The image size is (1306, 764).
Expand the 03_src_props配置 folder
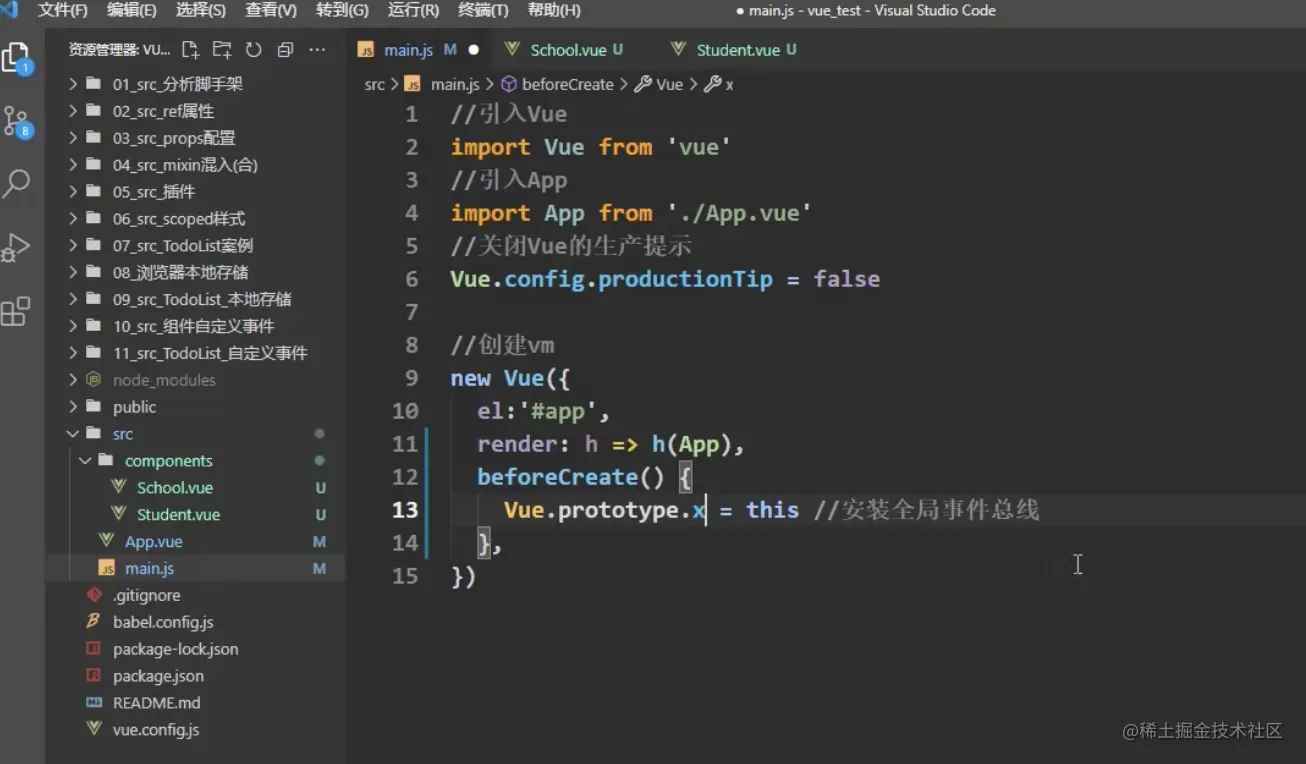(73, 138)
